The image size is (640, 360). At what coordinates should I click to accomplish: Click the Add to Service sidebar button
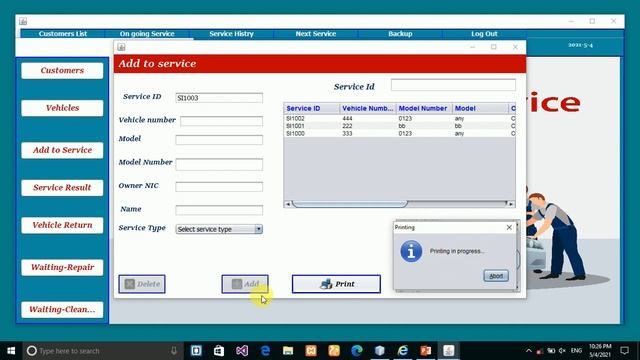pos(62,150)
